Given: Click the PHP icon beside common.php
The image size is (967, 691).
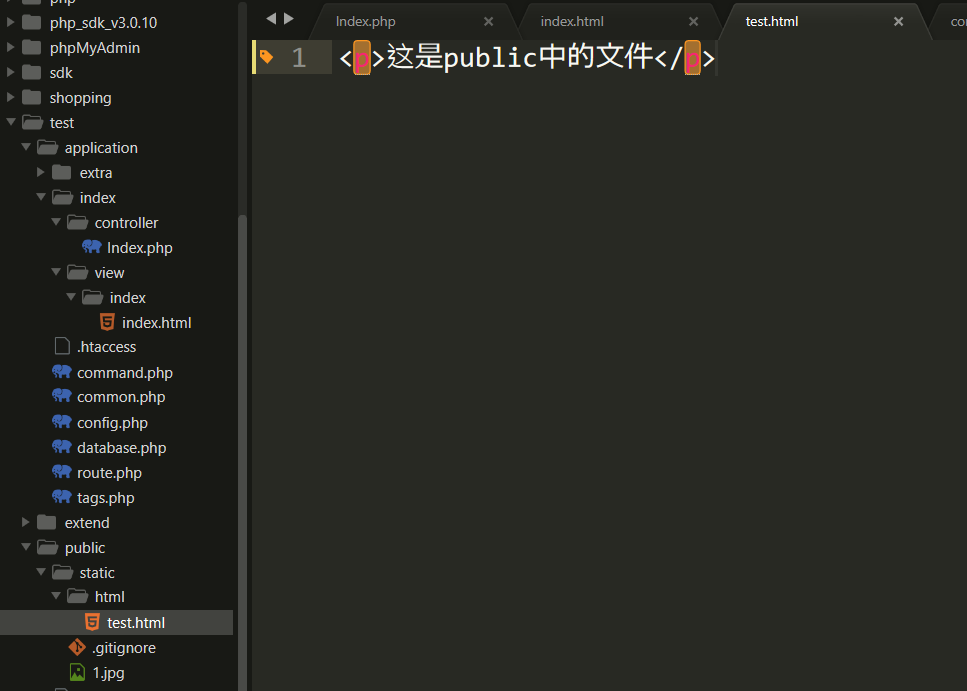Looking at the screenshot, I should point(62,396).
